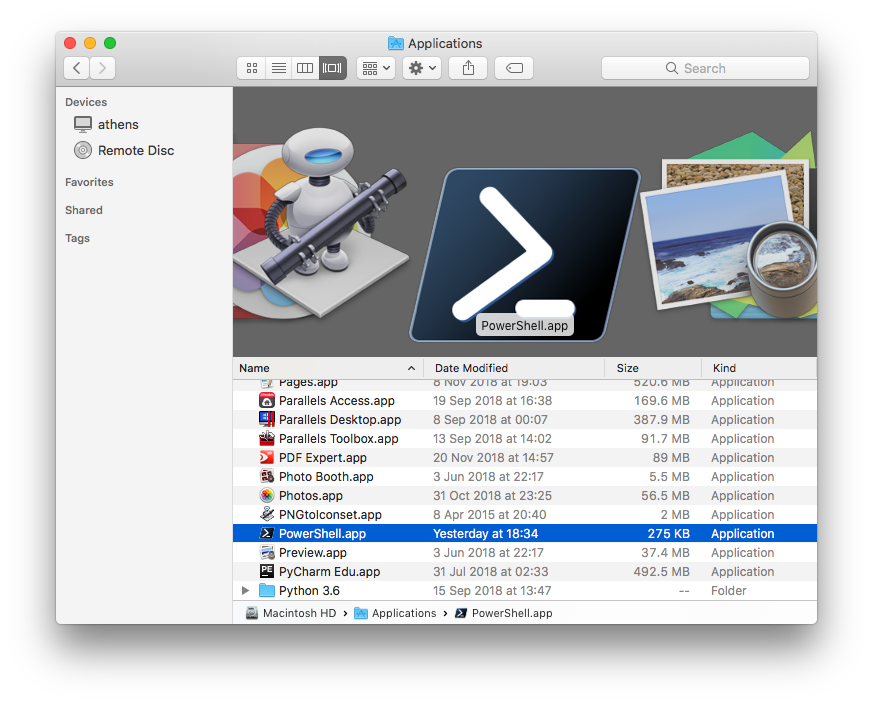Click the Tags sidebar heading
The height and width of the screenshot is (704, 873).
pos(77,238)
